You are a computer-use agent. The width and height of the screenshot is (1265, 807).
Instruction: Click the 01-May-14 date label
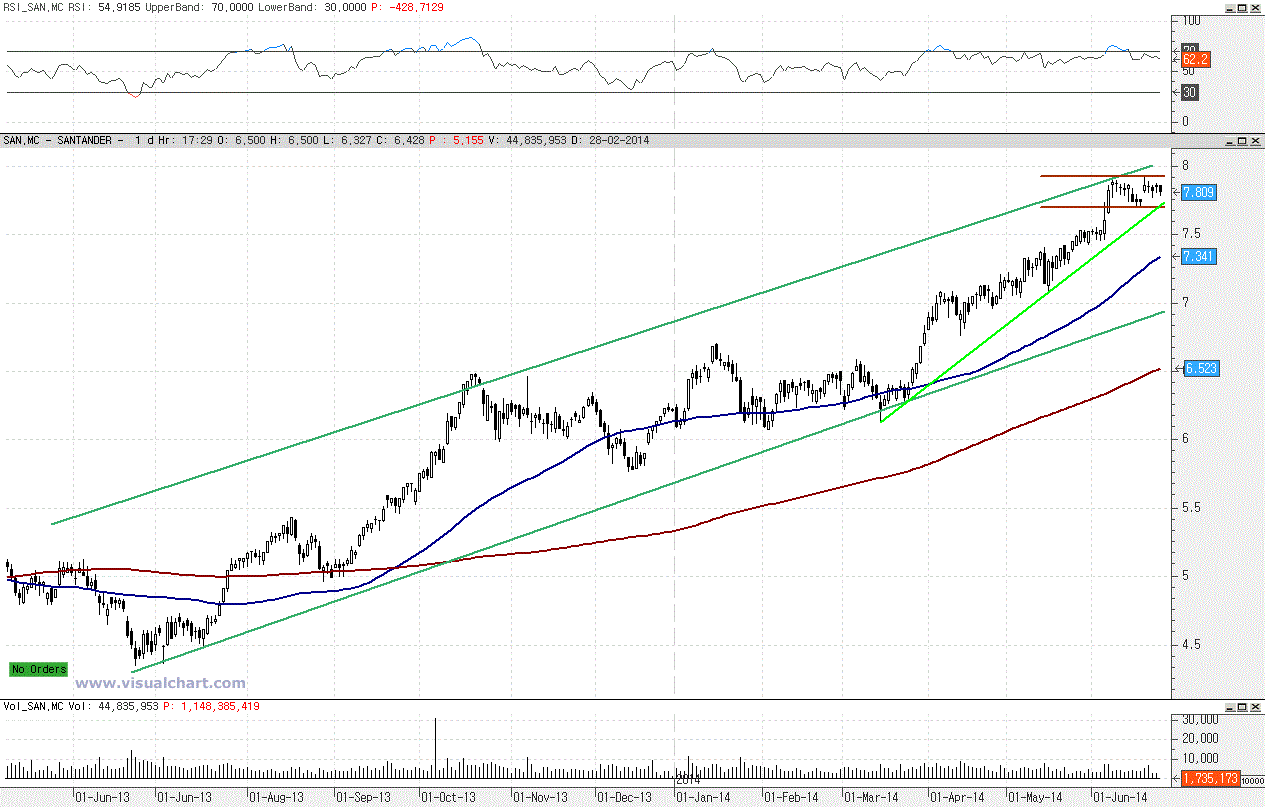coord(1035,798)
